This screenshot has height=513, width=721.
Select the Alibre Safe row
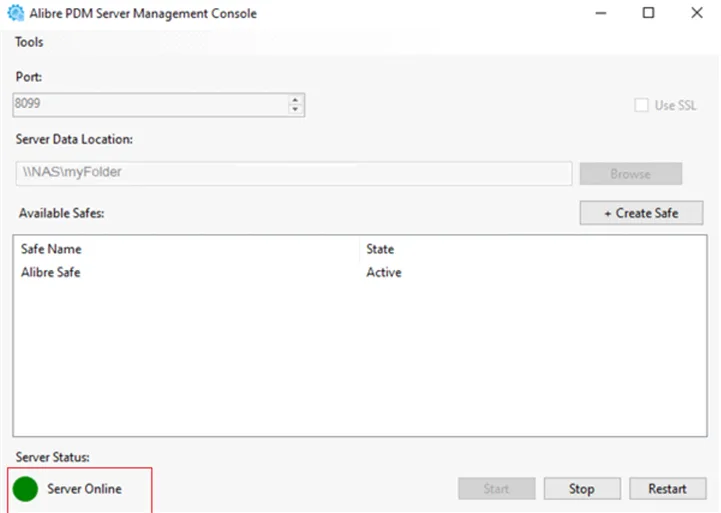360,272
